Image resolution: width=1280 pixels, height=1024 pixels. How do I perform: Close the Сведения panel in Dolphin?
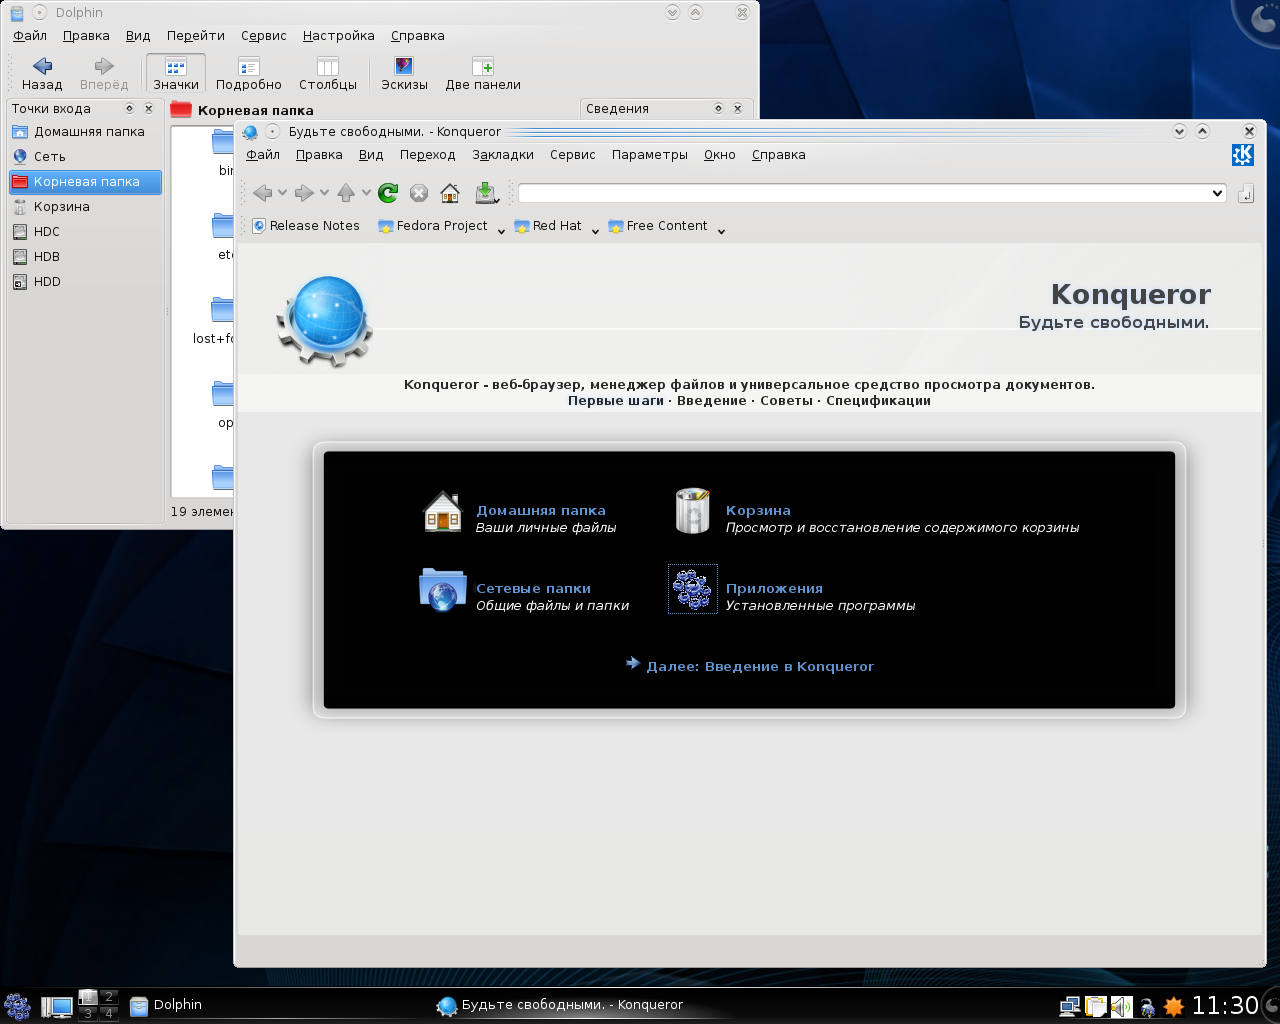pos(738,109)
